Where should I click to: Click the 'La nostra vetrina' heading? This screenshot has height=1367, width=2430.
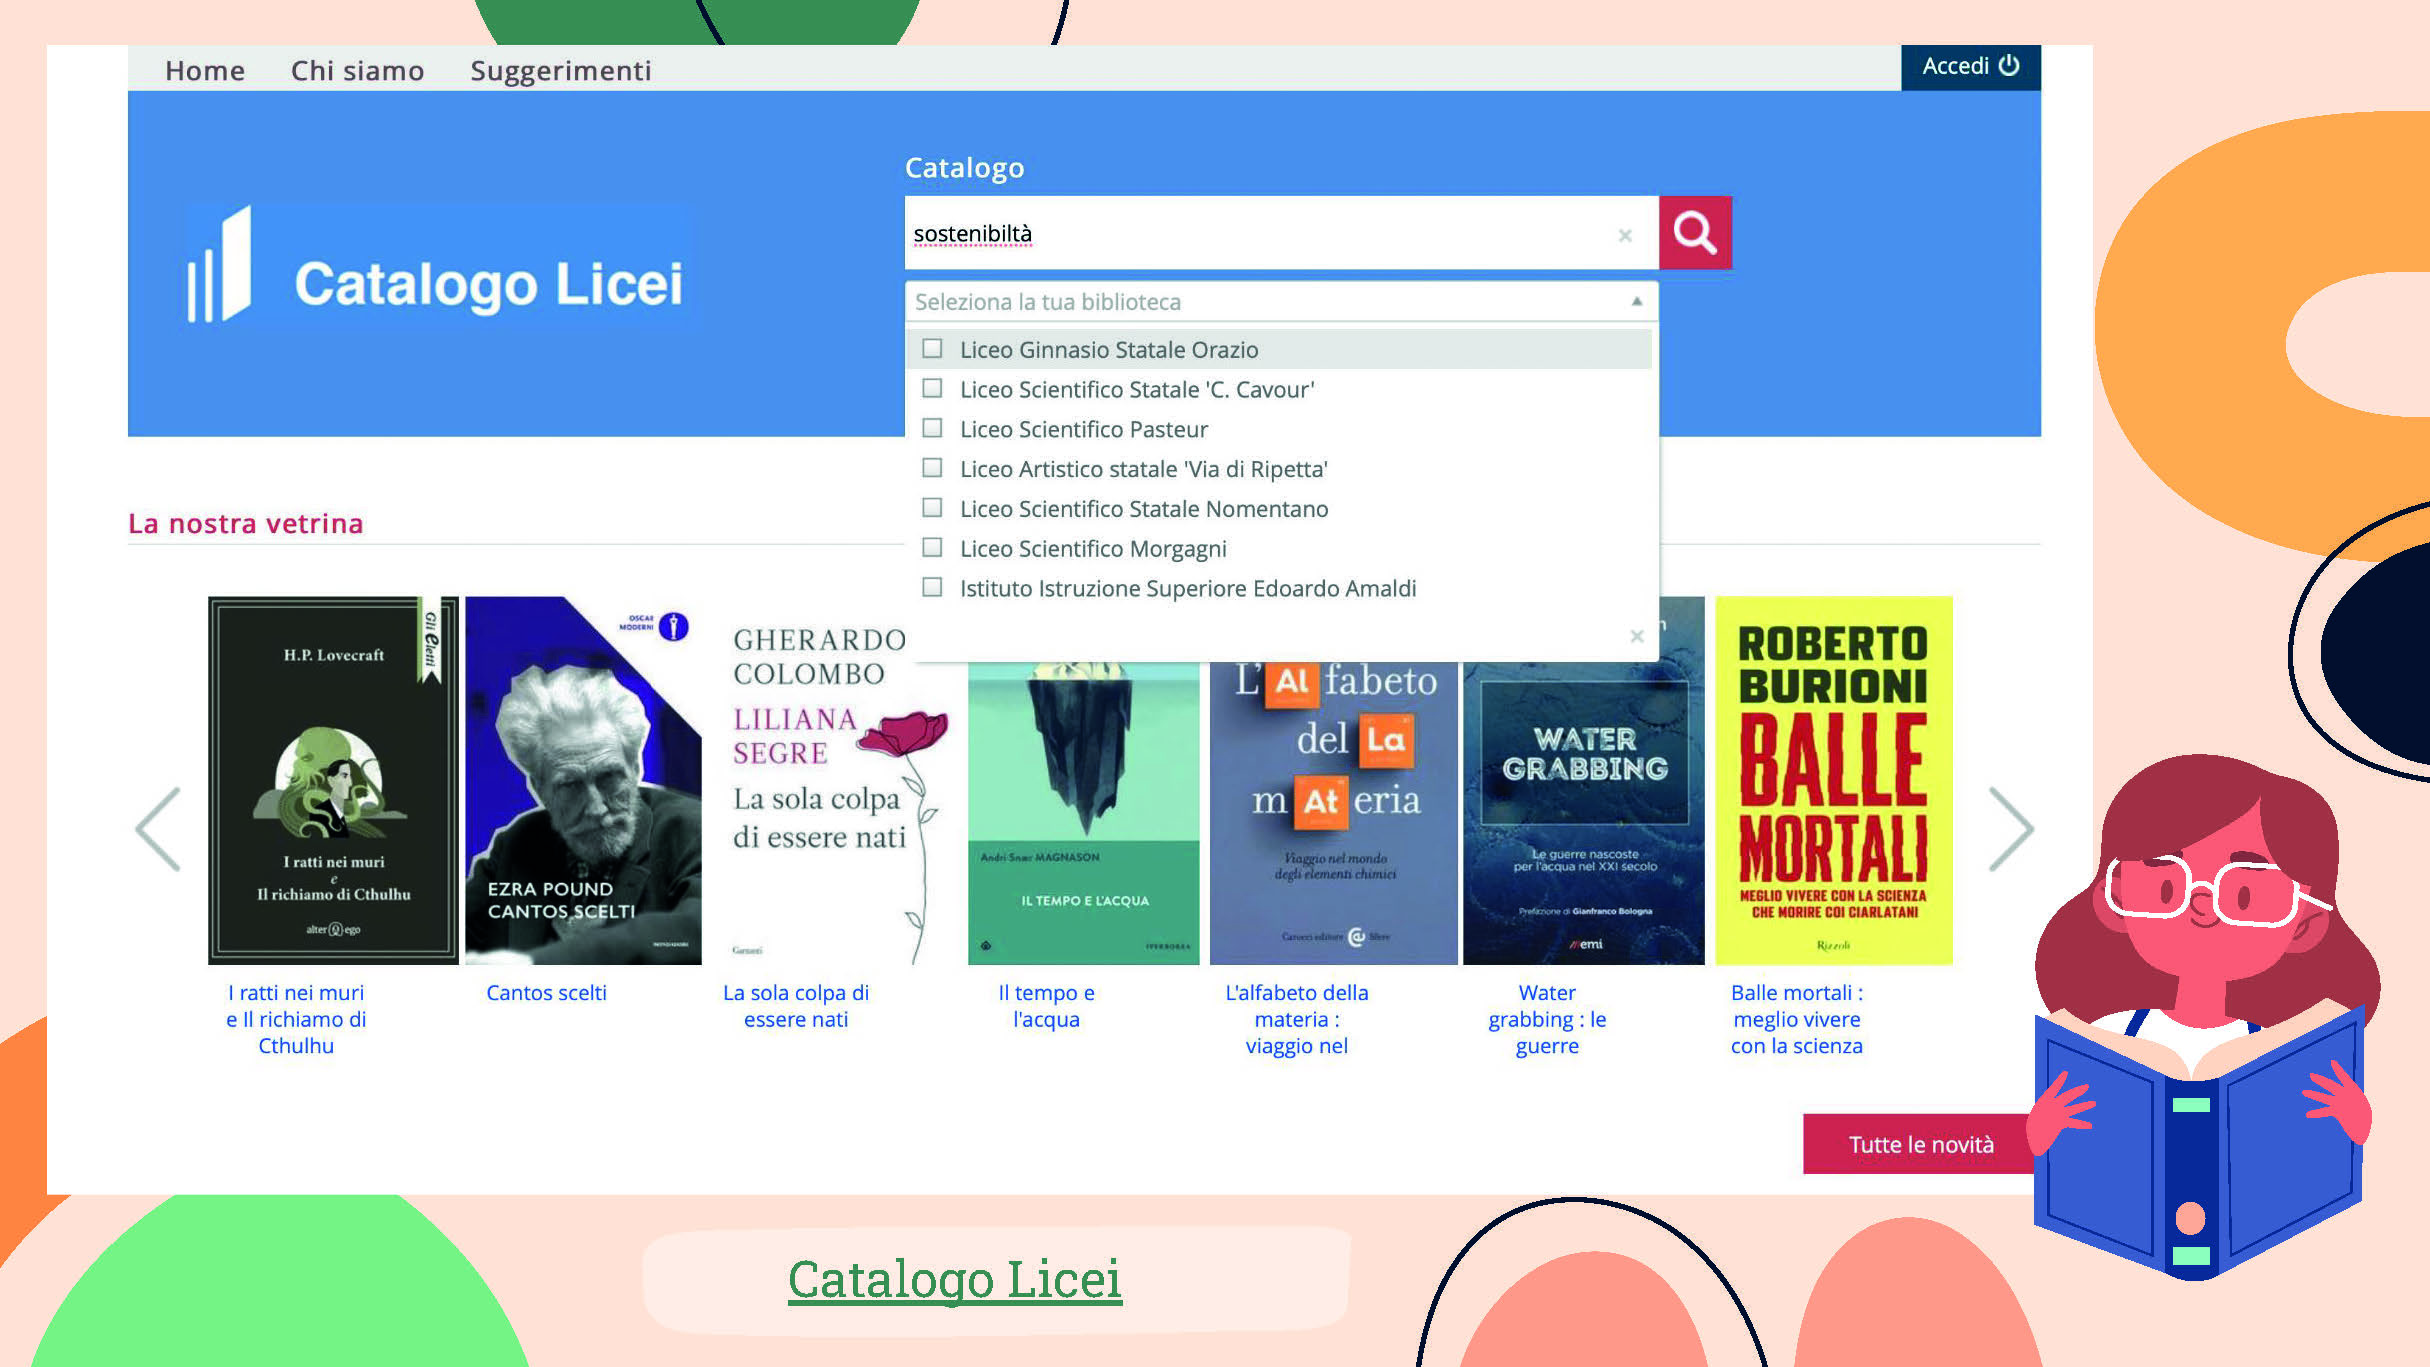[x=245, y=523]
